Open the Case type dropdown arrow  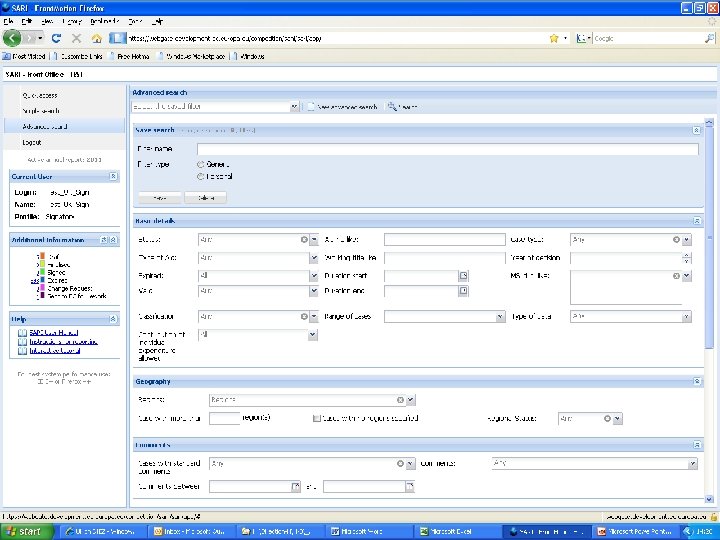(x=686, y=239)
